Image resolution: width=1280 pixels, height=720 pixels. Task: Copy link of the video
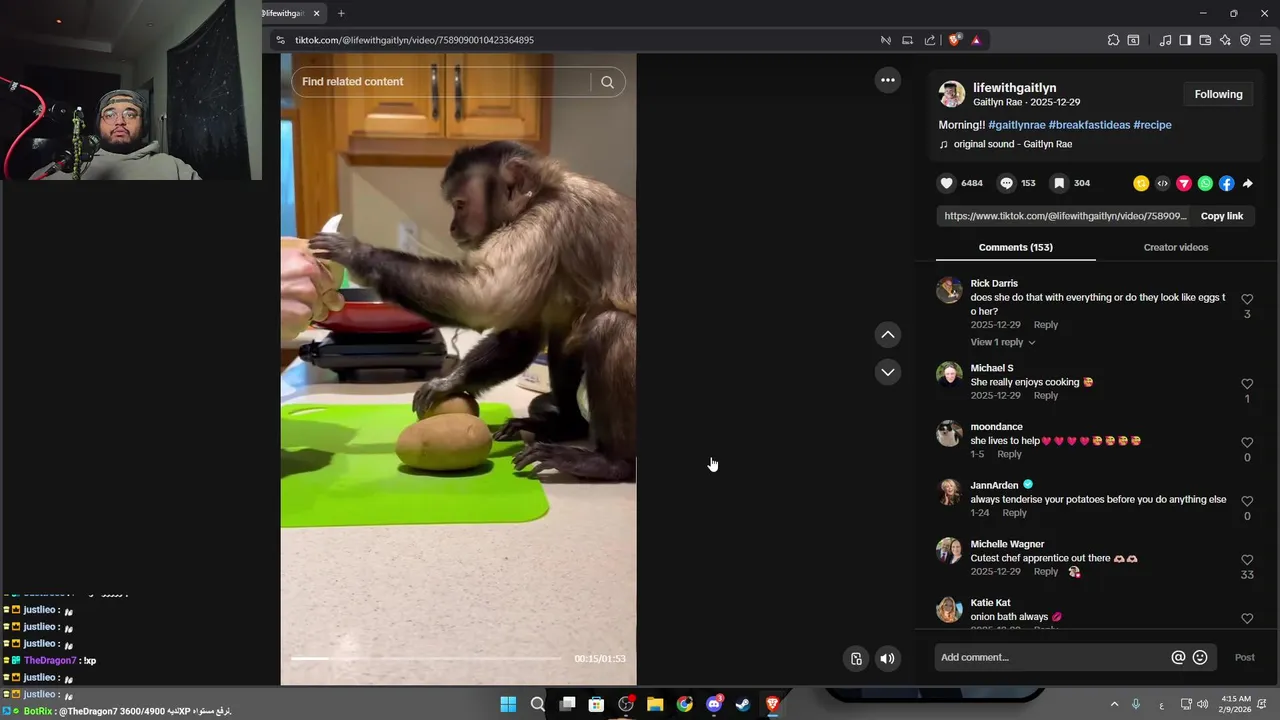click(x=1221, y=216)
